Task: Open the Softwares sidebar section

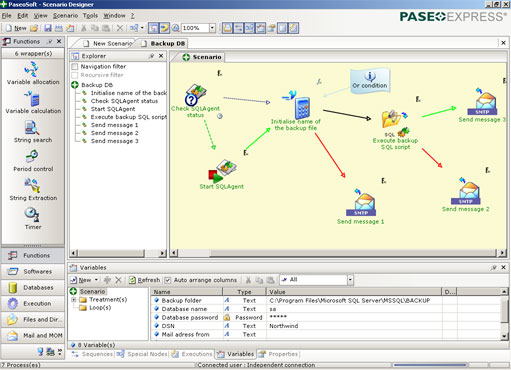Action: coord(33,271)
